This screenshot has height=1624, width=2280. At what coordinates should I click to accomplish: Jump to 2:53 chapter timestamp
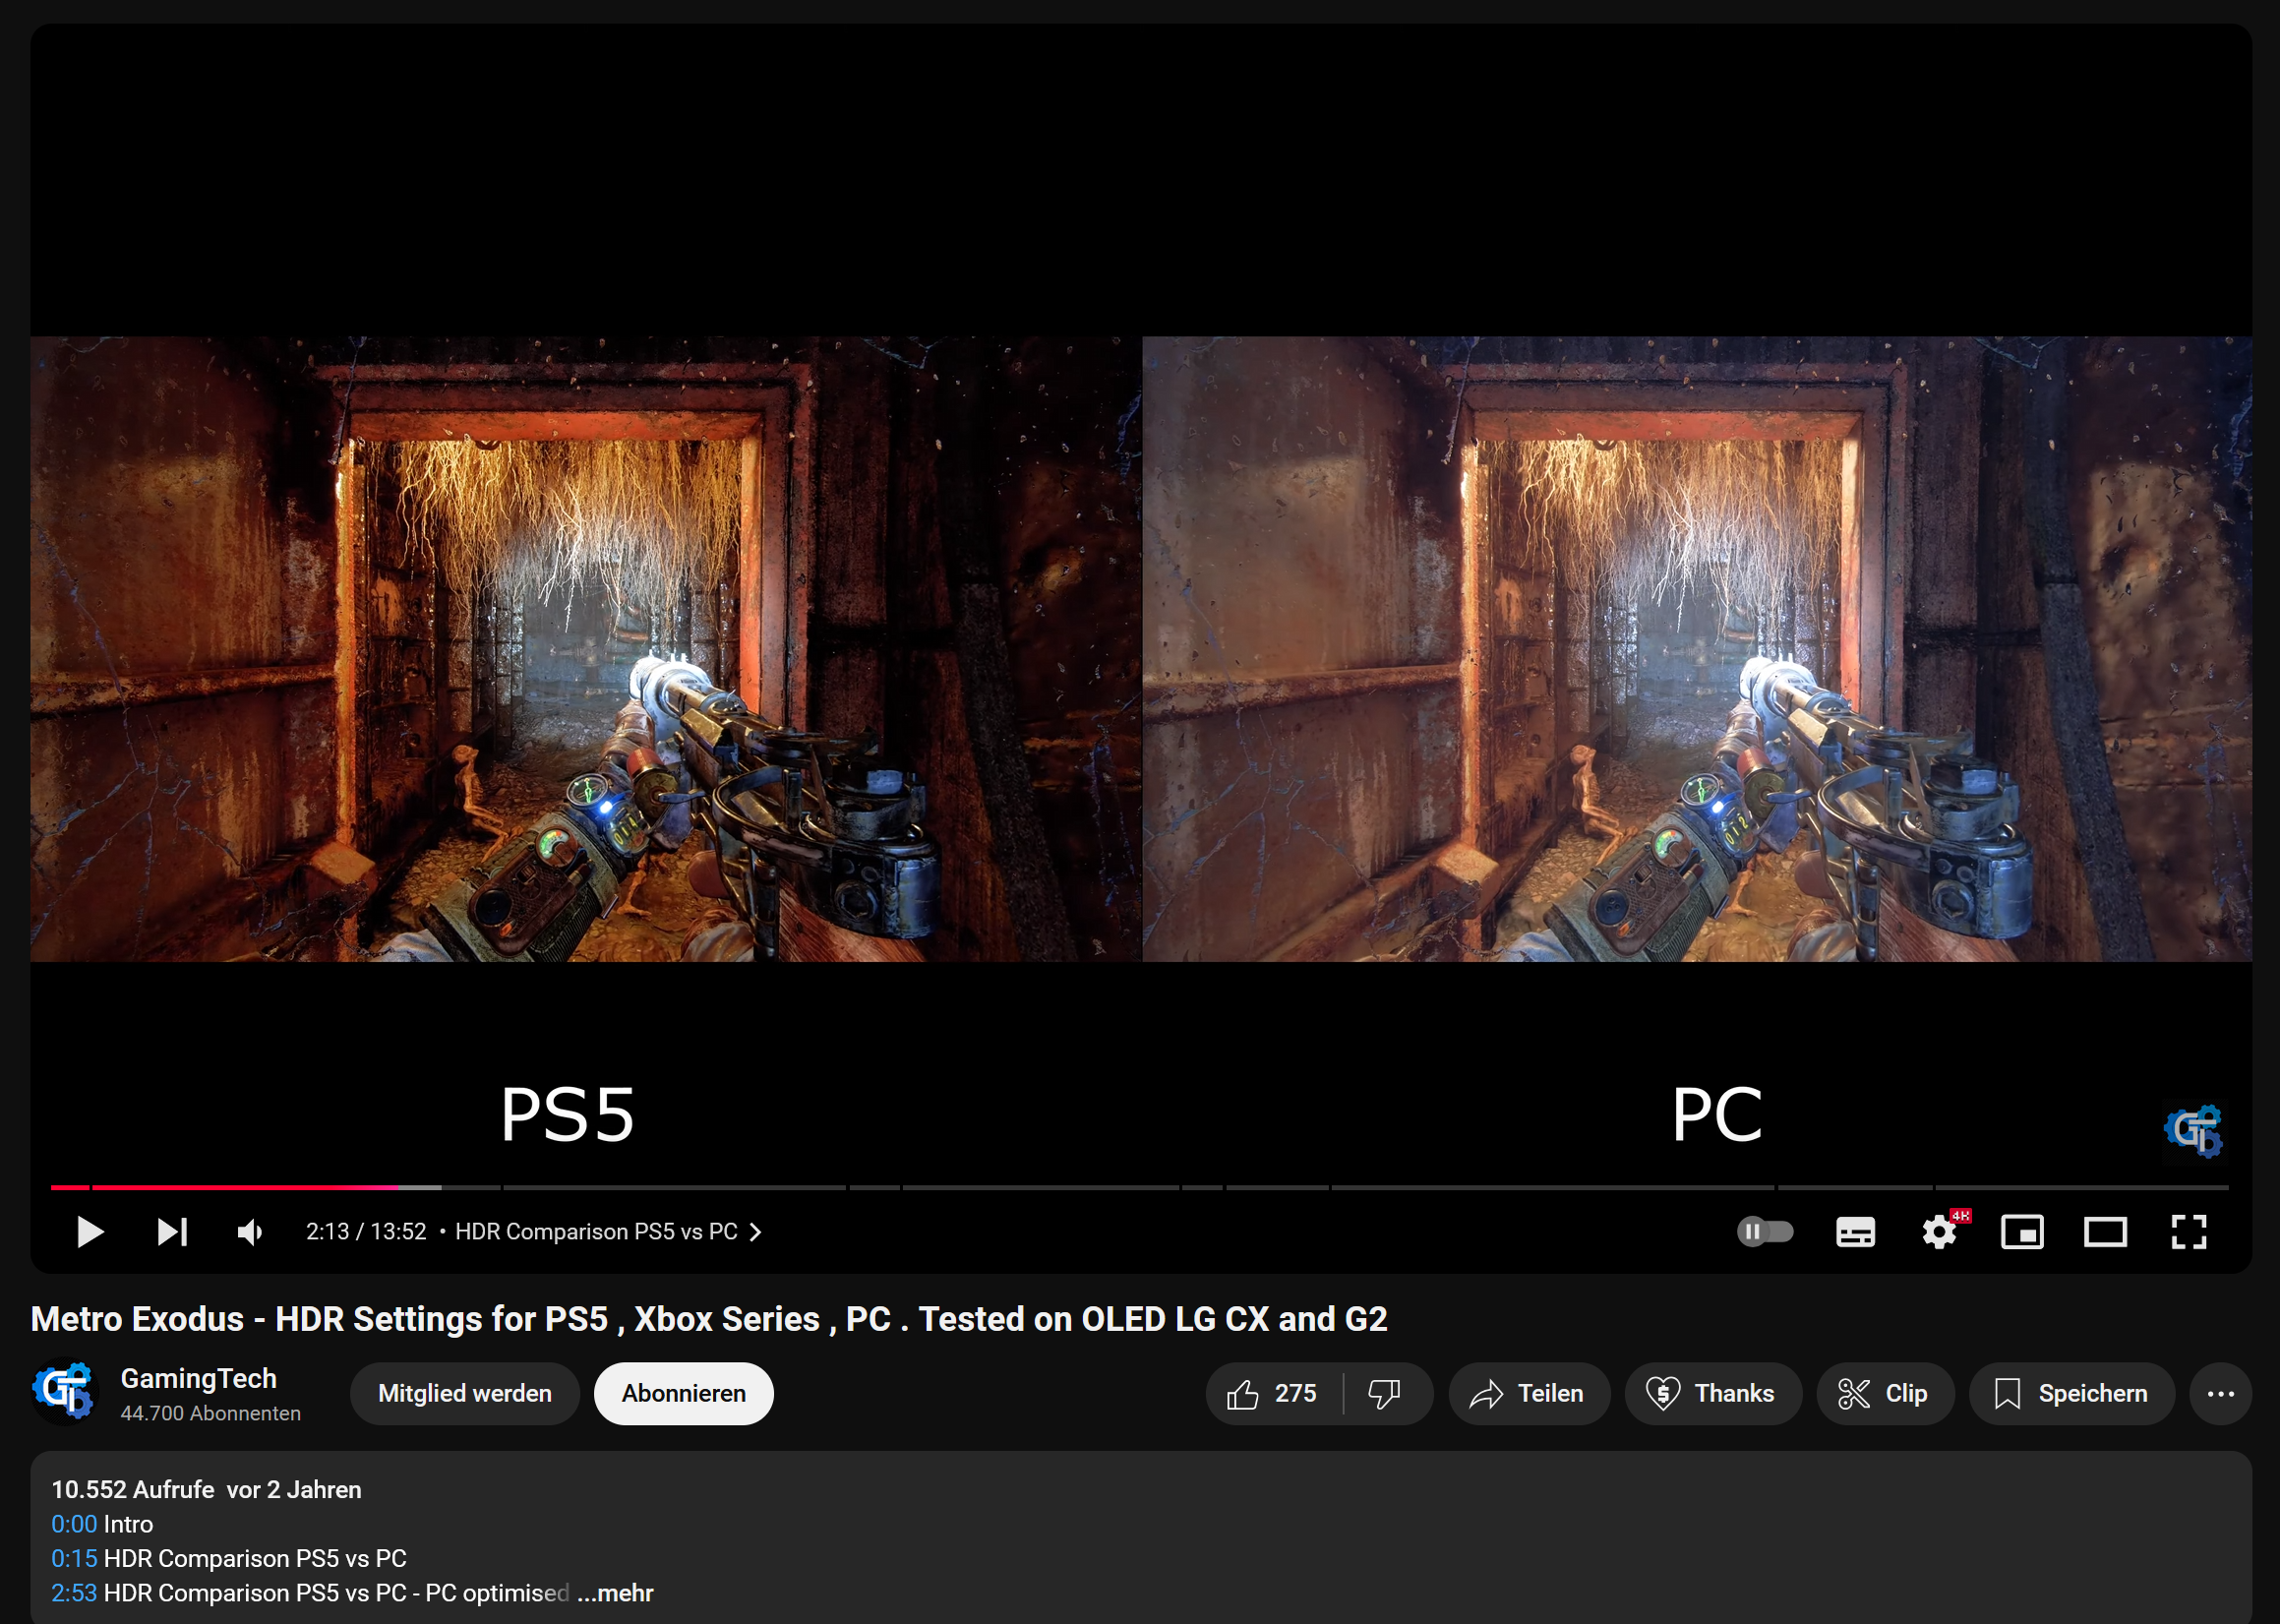pyautogui.click(x=74, y=1593)
